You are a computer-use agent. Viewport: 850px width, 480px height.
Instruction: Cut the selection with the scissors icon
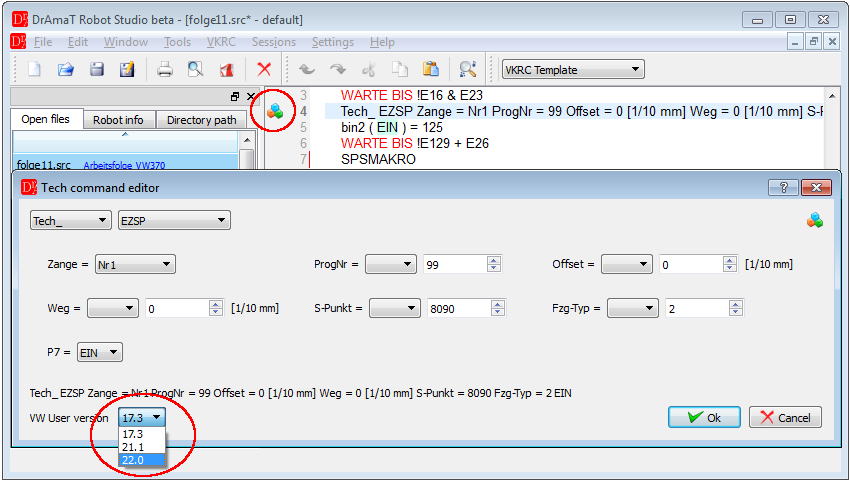(369, 69)
